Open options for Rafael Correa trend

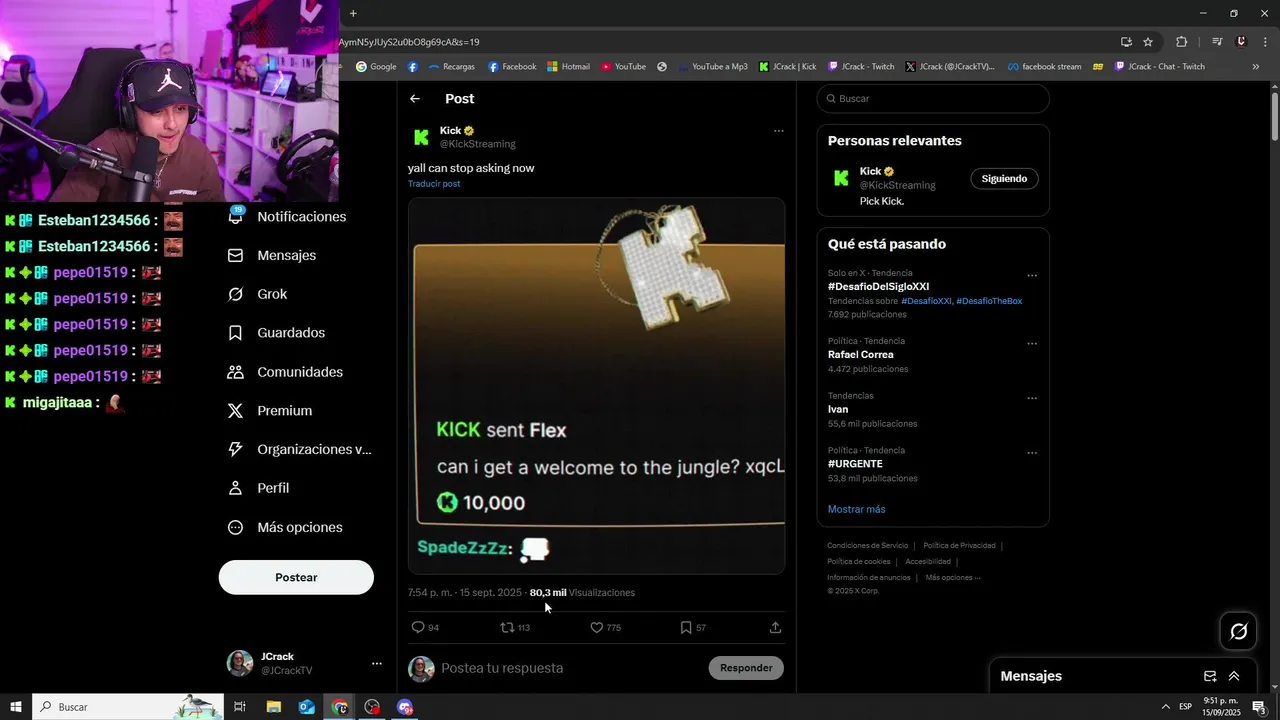[x=1032, y=344]
